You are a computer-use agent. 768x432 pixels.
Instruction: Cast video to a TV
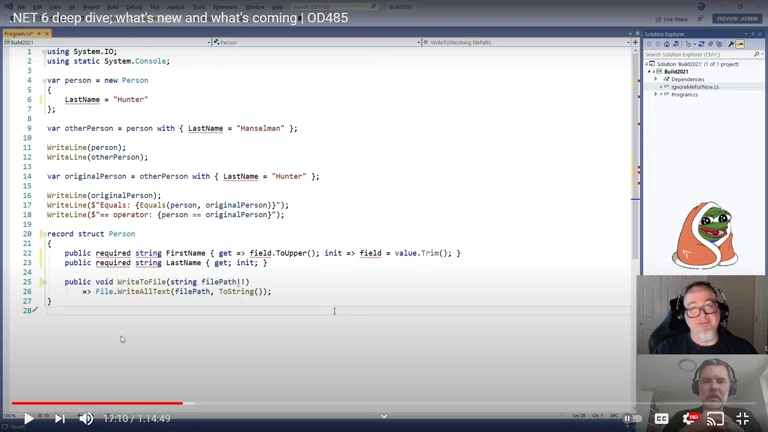pyautogui.click(x=716, y=418)
